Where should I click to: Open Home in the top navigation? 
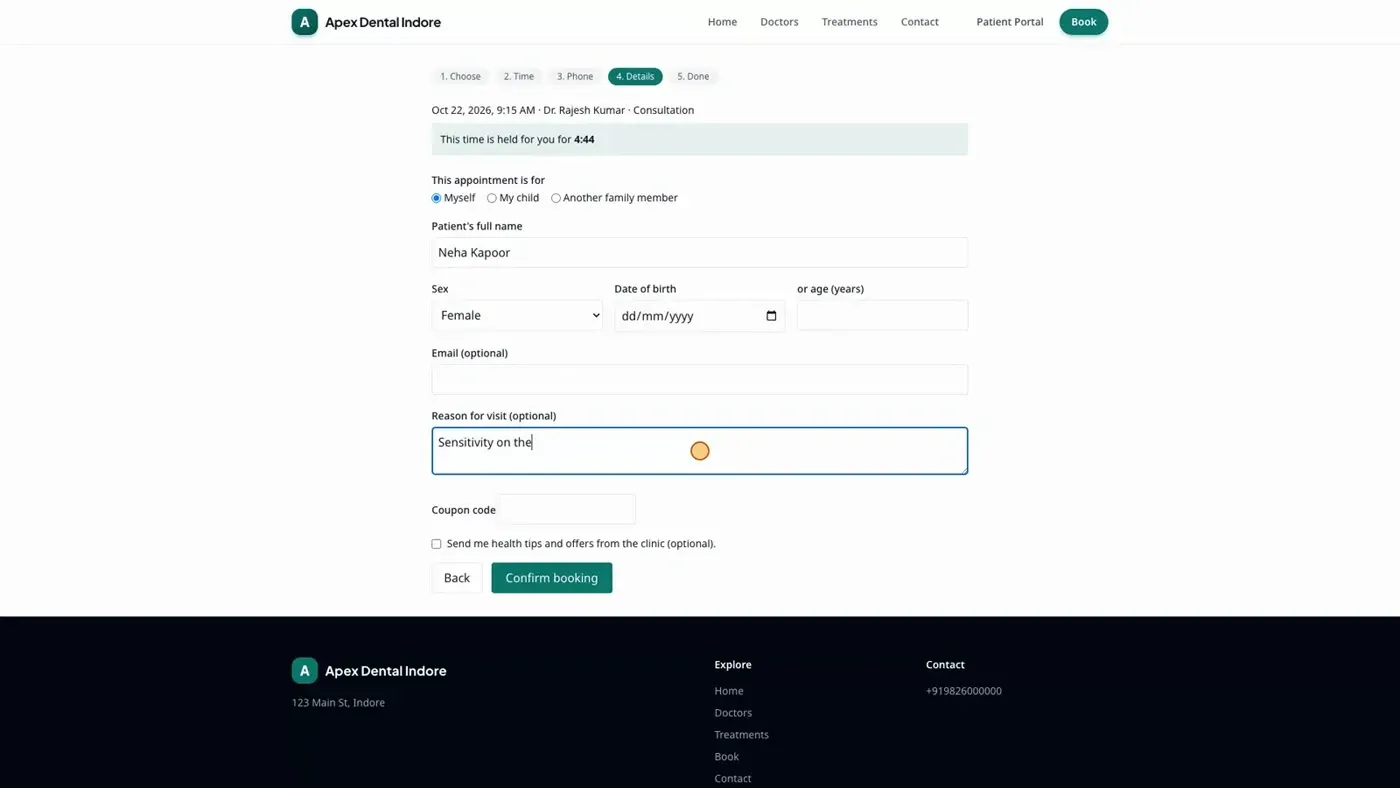tap(722, 22)
